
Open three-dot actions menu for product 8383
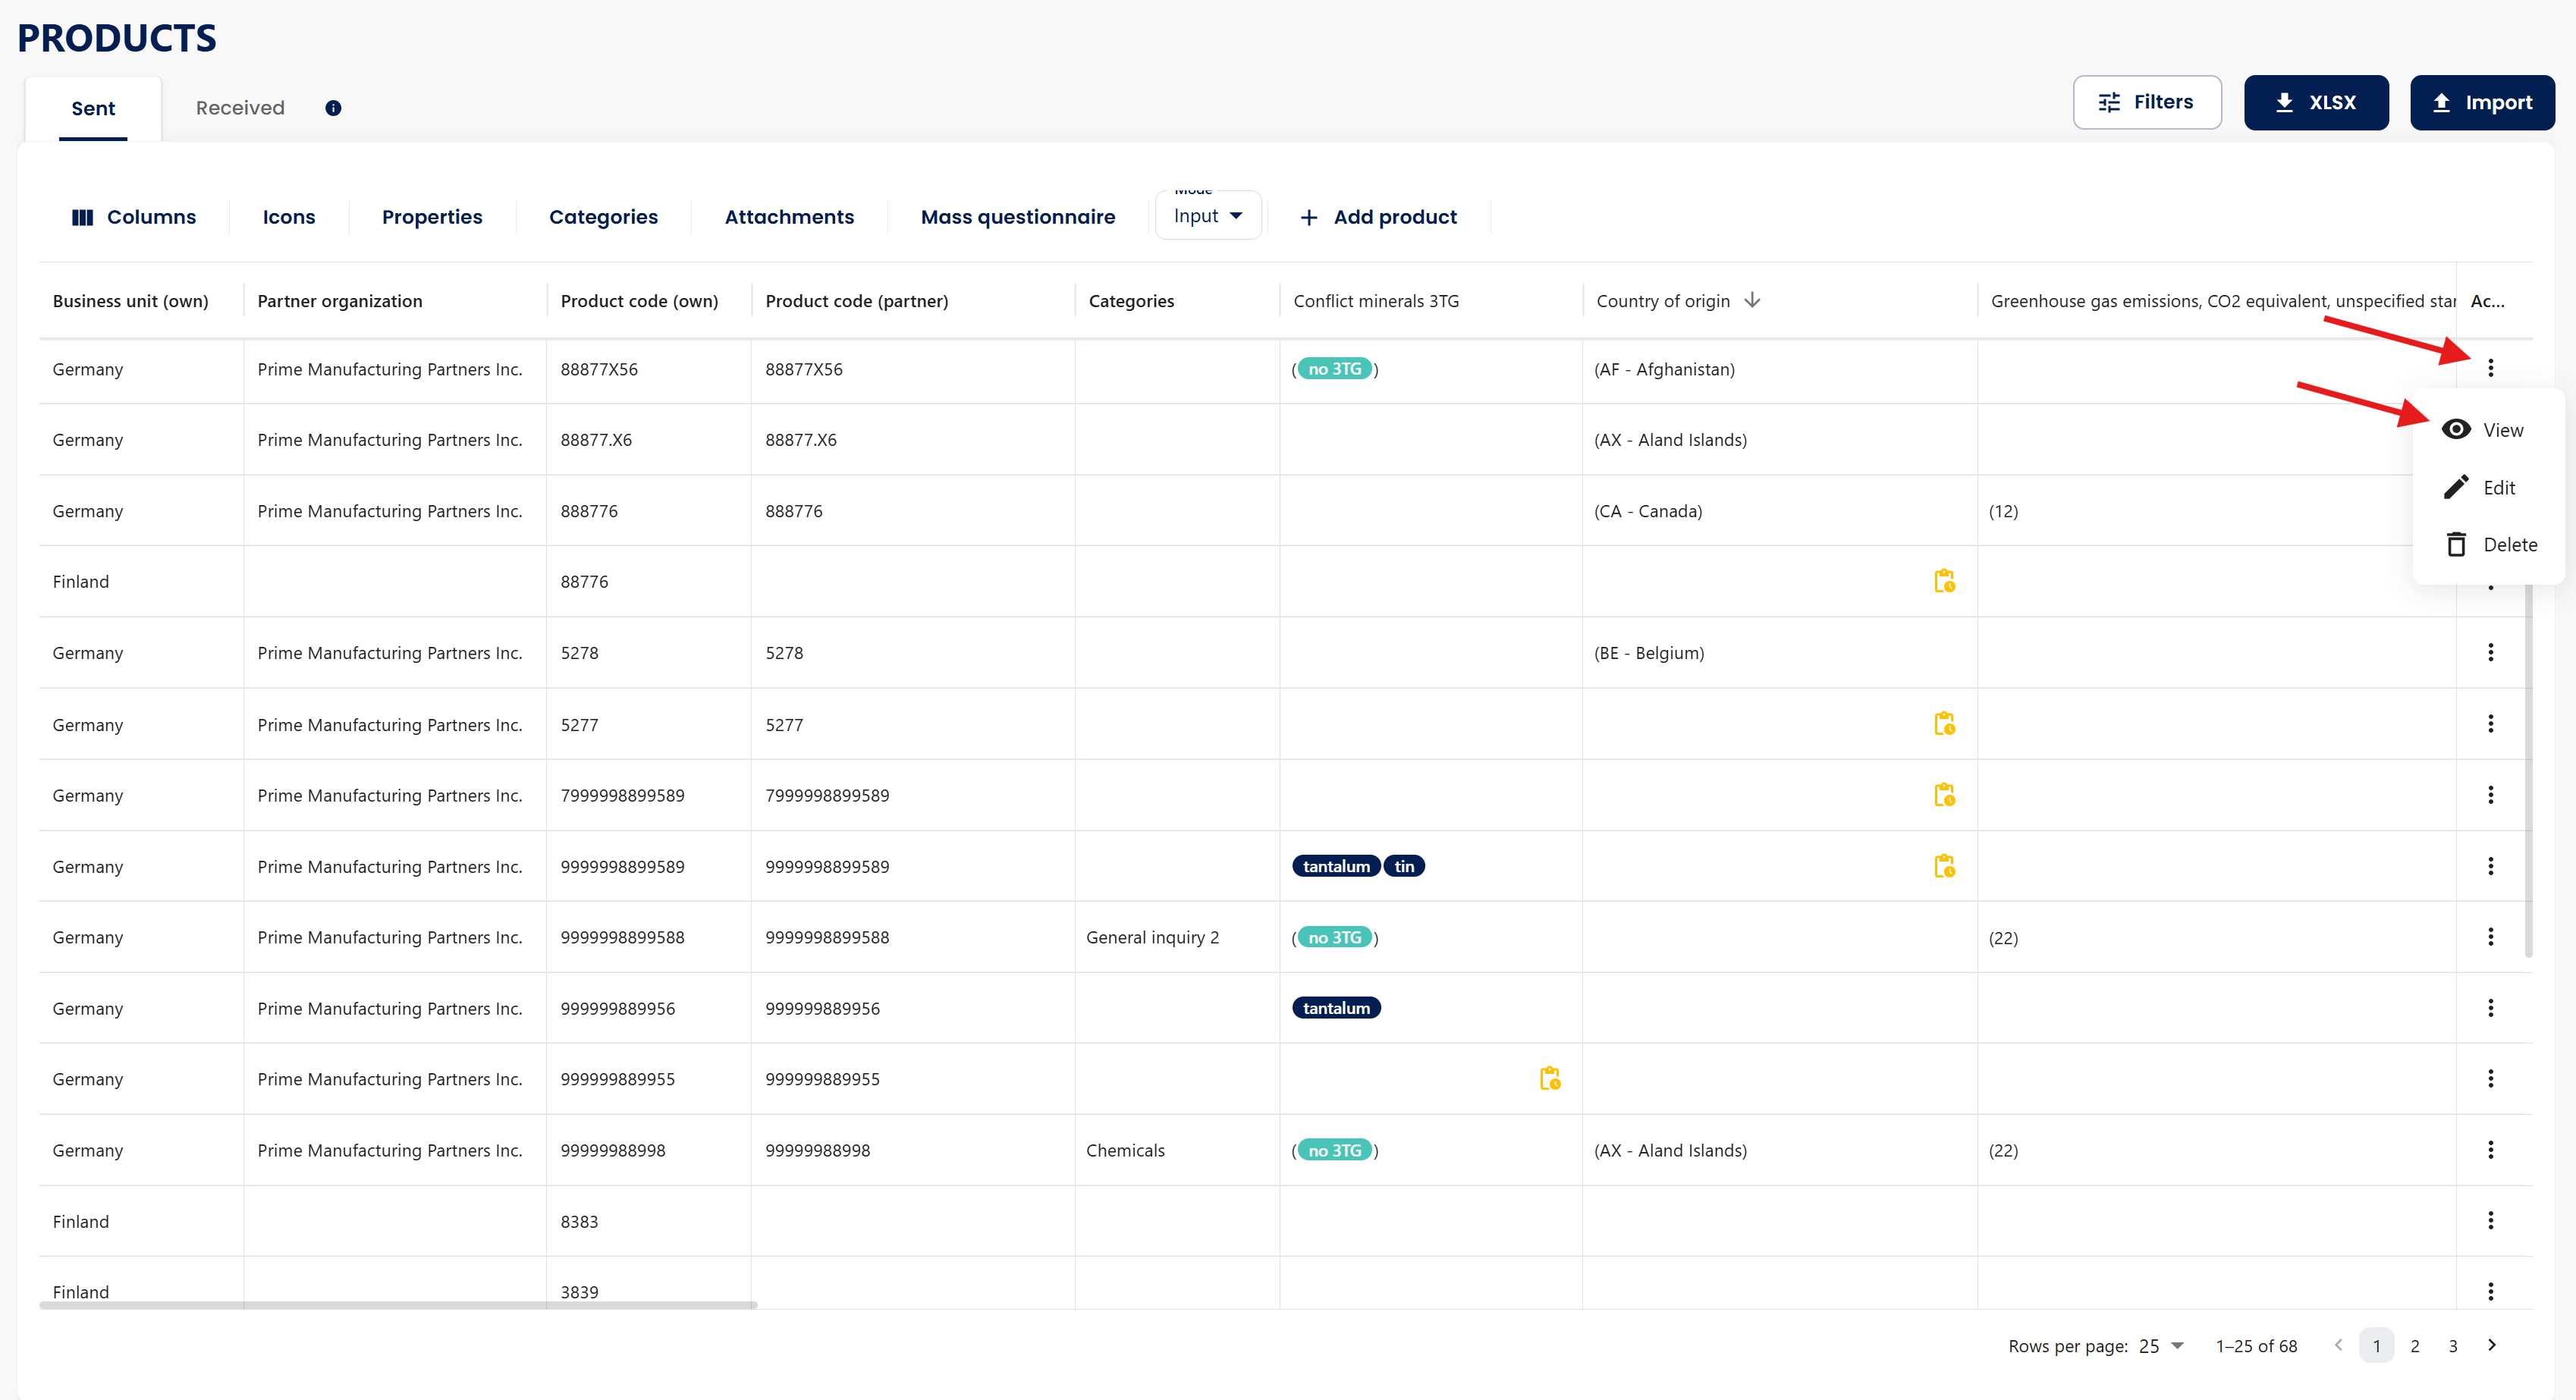[x=2490, y=1220]
